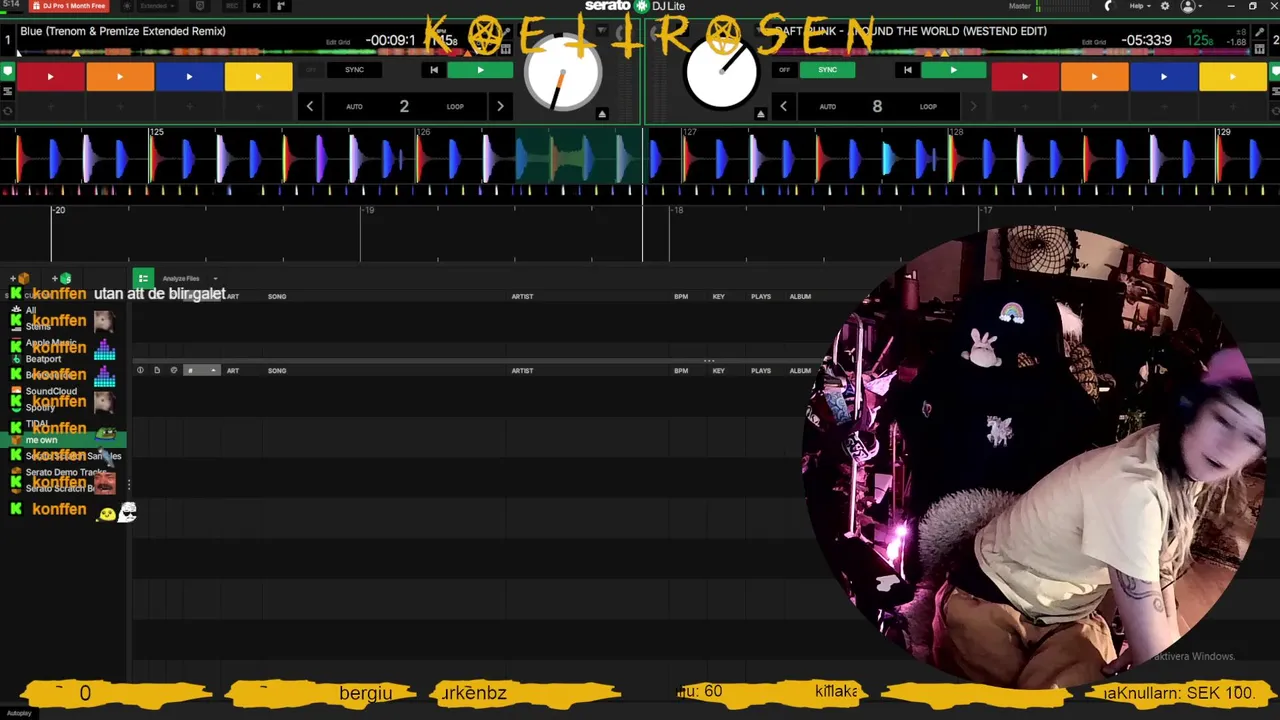Activate LOOP on the right deck
Image resolution: width=1280 pixels, height=720 pixels.
tap(928, 106)
